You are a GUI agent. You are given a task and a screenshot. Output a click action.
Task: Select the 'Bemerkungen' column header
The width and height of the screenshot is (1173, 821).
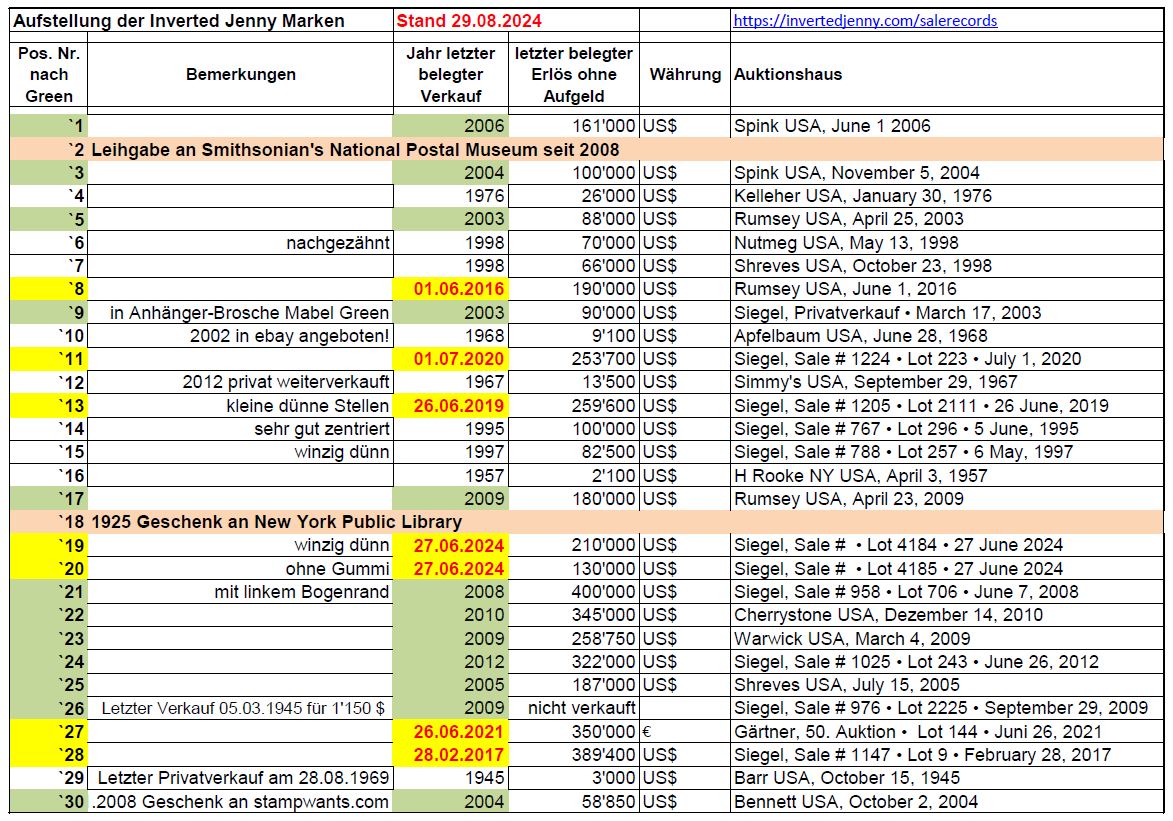click(240, 74)
